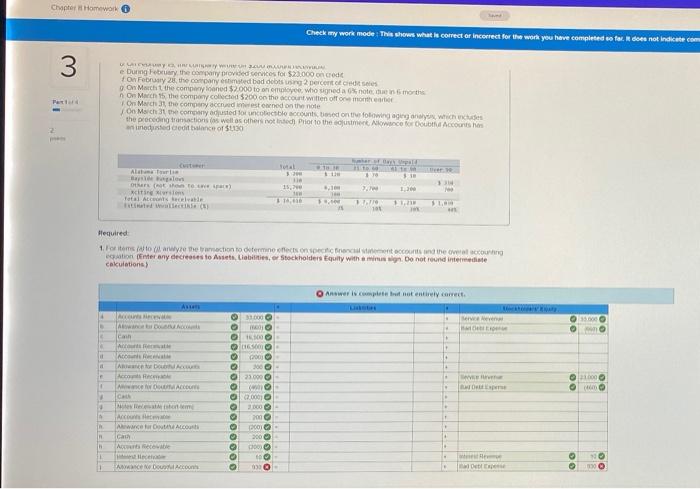Click 'Others (not shown to save space)' row
Screen dimensions: 700x489
point(289,186)
